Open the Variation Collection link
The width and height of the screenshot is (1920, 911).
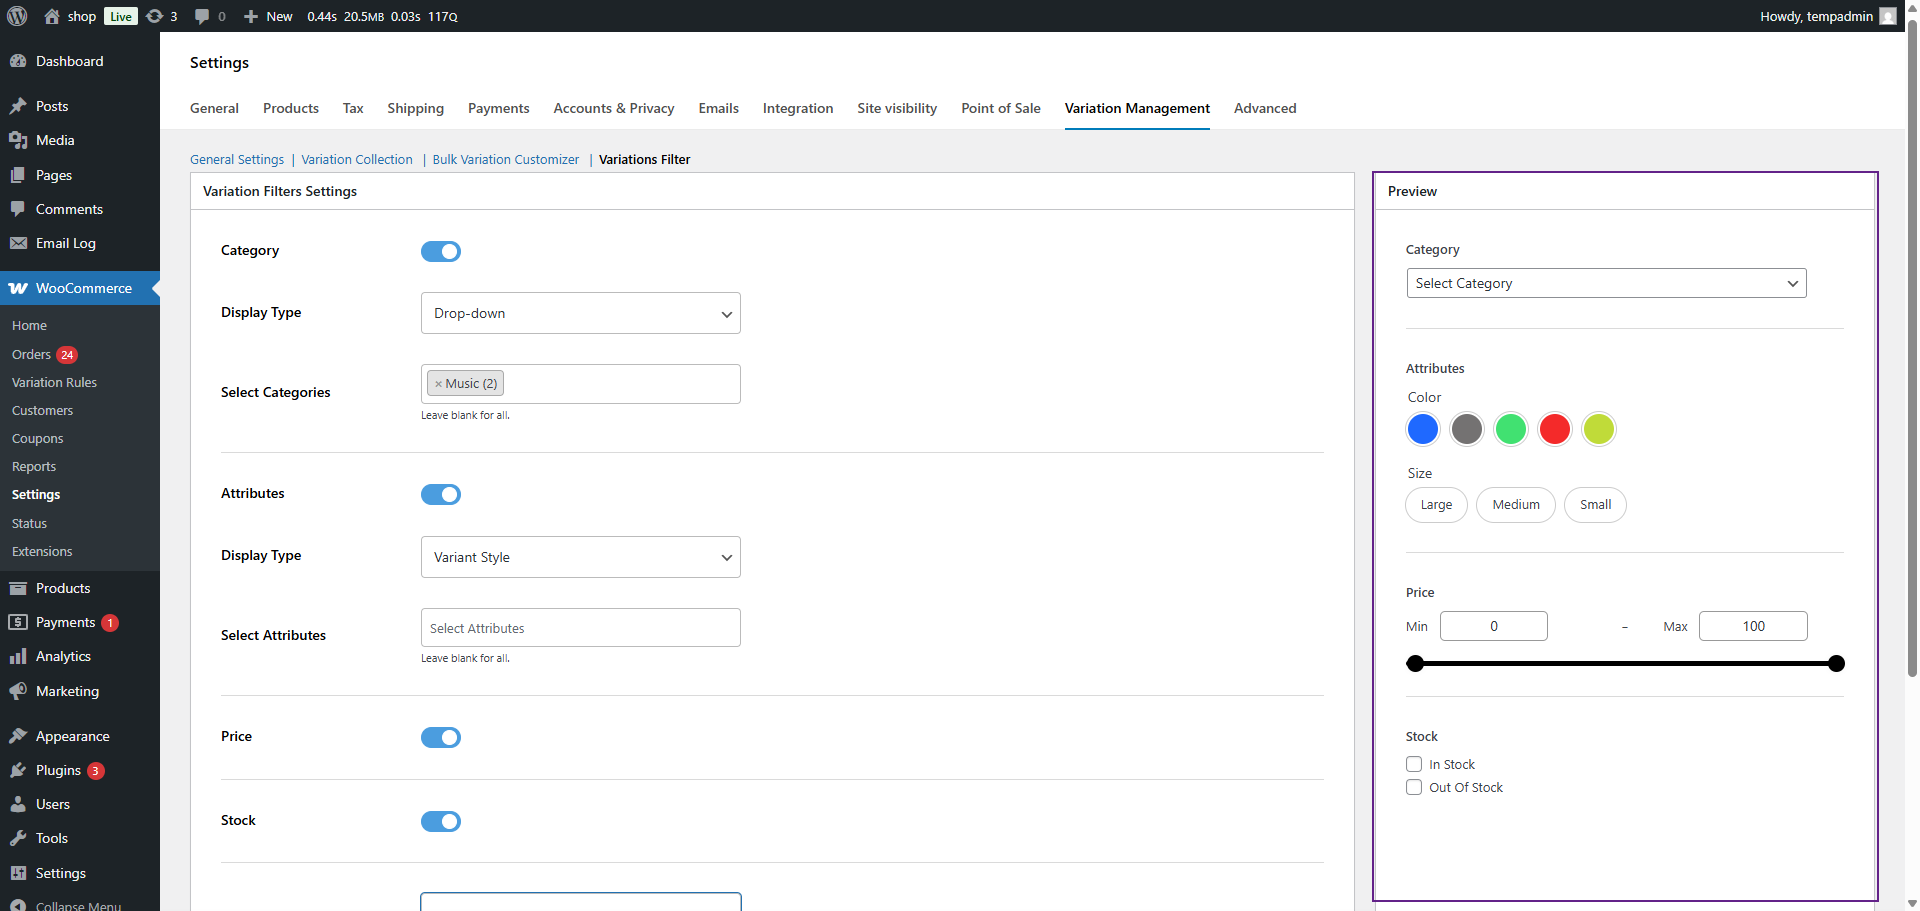click(x=357, y=159)
